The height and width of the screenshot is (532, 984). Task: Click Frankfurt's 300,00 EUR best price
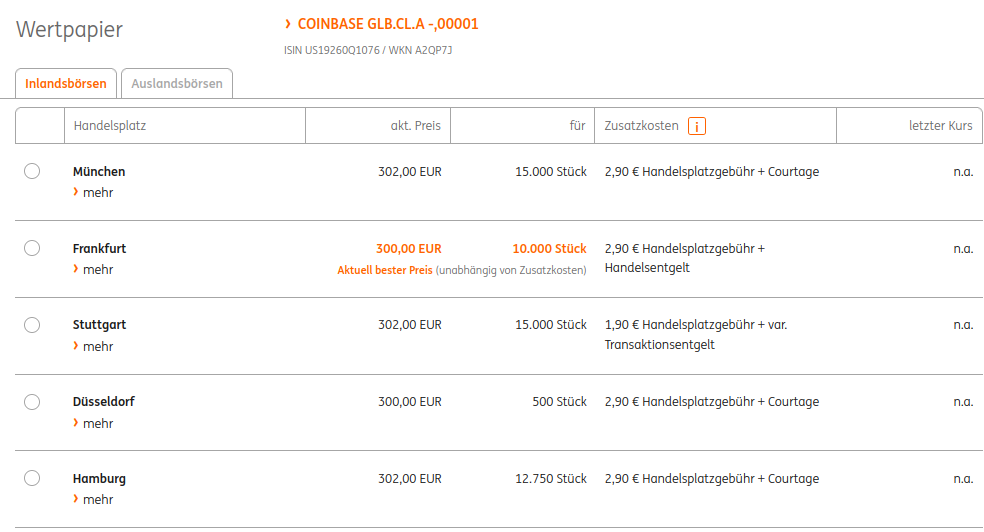coord(408,248)
